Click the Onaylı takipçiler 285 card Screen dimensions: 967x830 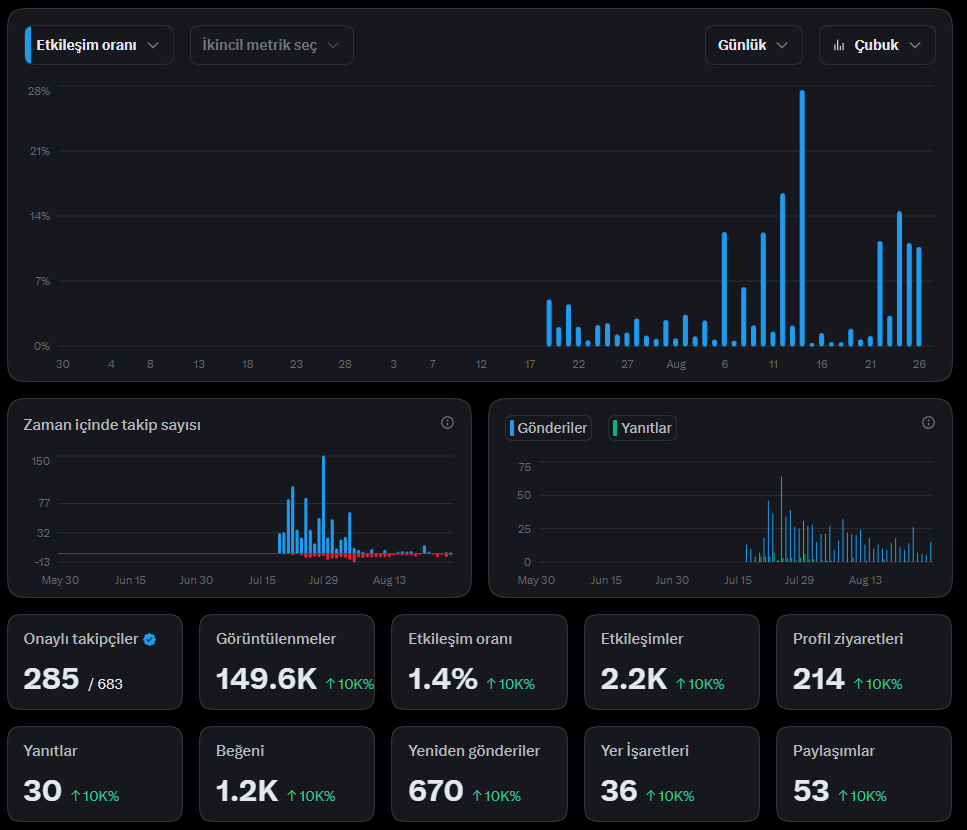click(x=95, y=662)
